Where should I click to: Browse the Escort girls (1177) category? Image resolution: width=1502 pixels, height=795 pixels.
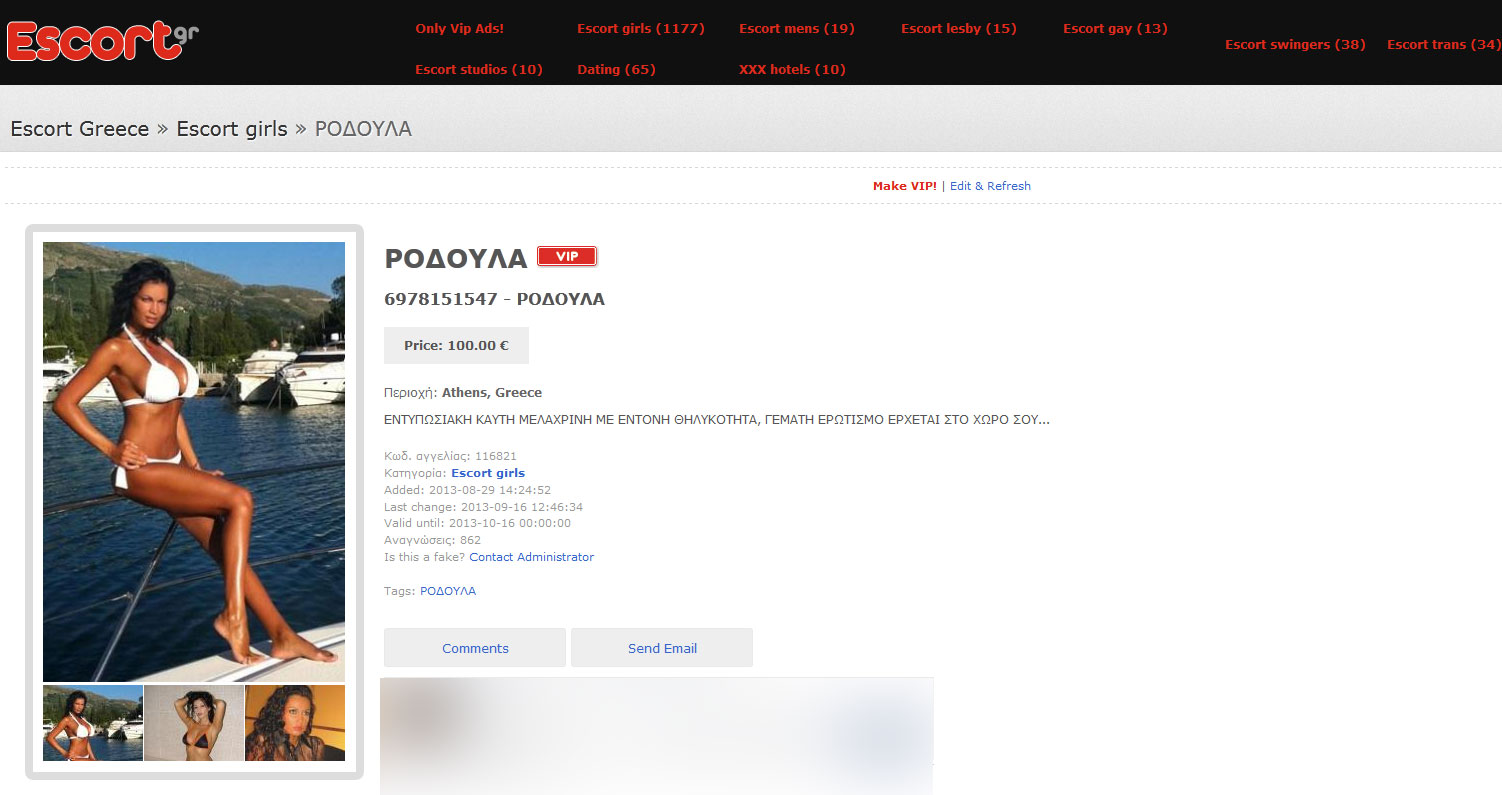641,29
